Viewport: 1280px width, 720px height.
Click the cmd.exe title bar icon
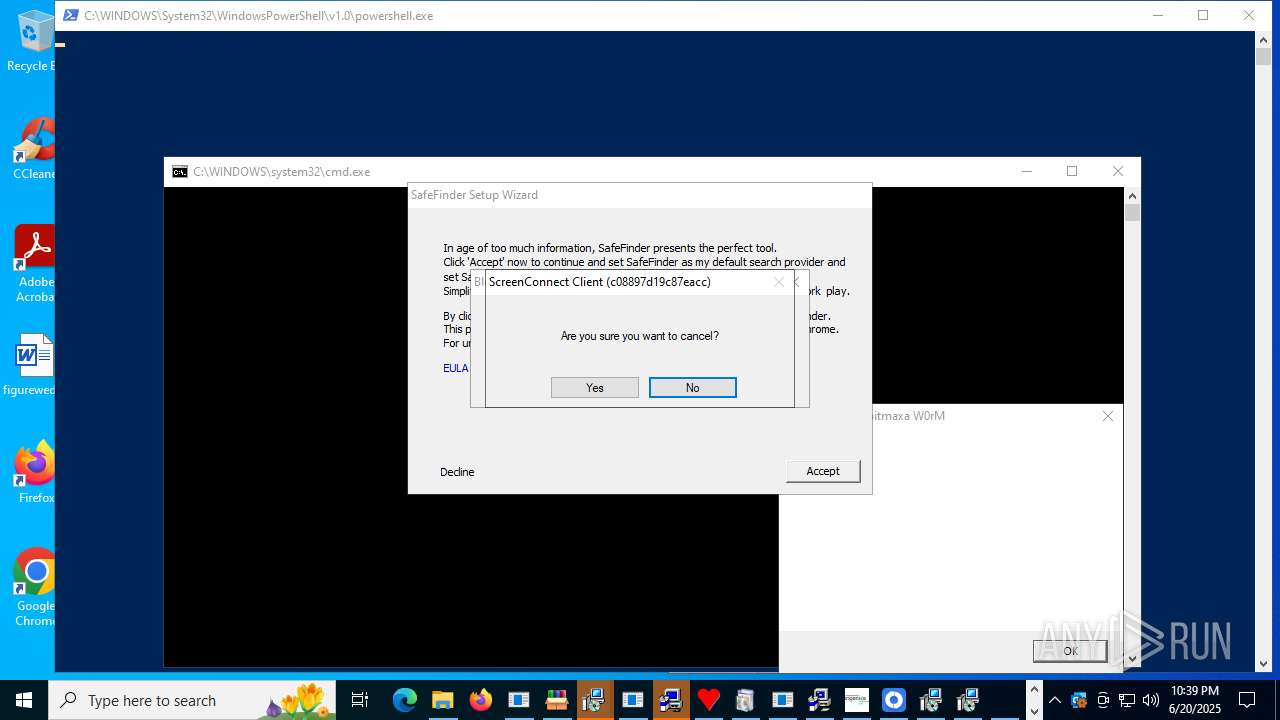pos(180,172)
